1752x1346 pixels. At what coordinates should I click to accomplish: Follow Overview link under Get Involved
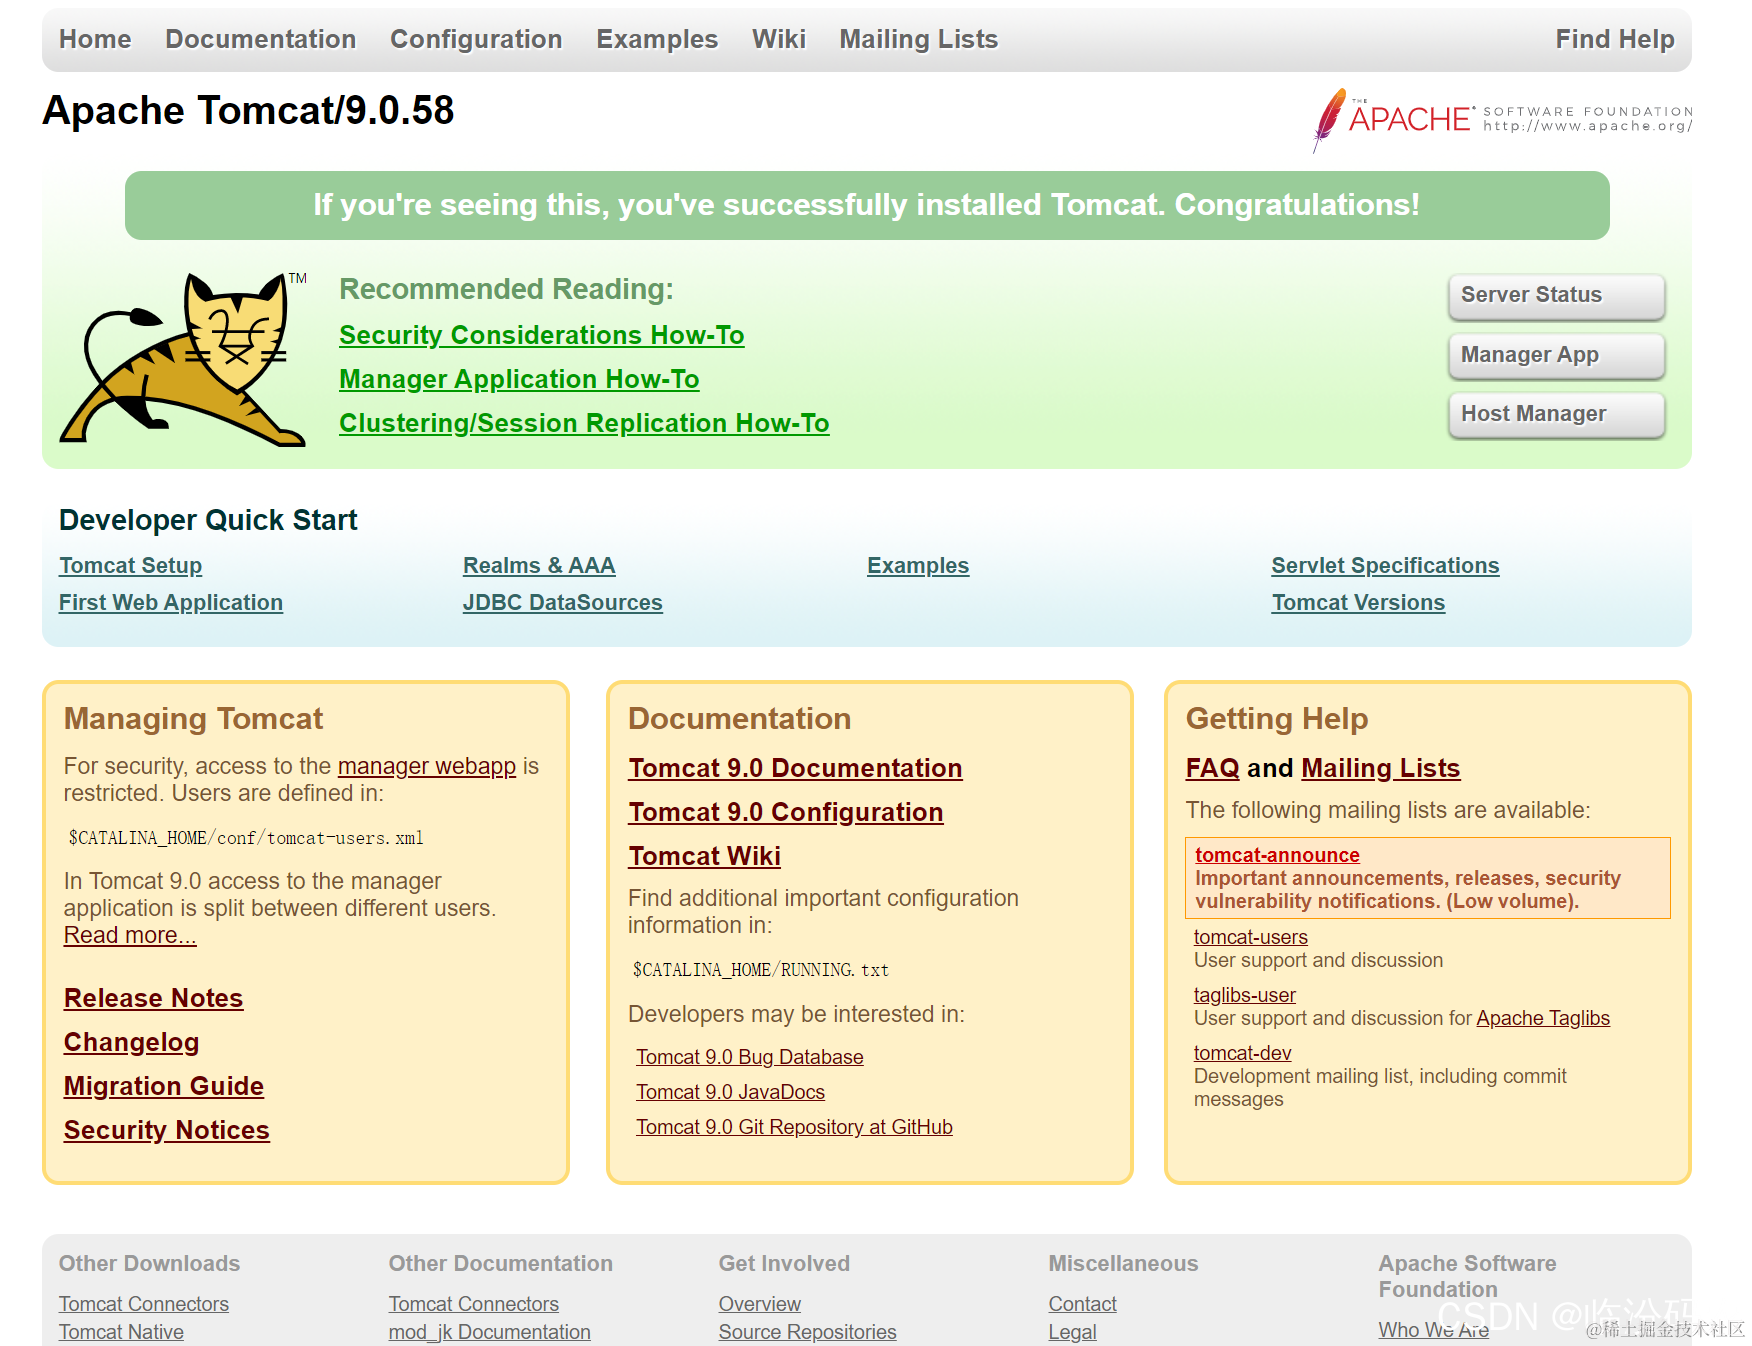(760, 1304)
